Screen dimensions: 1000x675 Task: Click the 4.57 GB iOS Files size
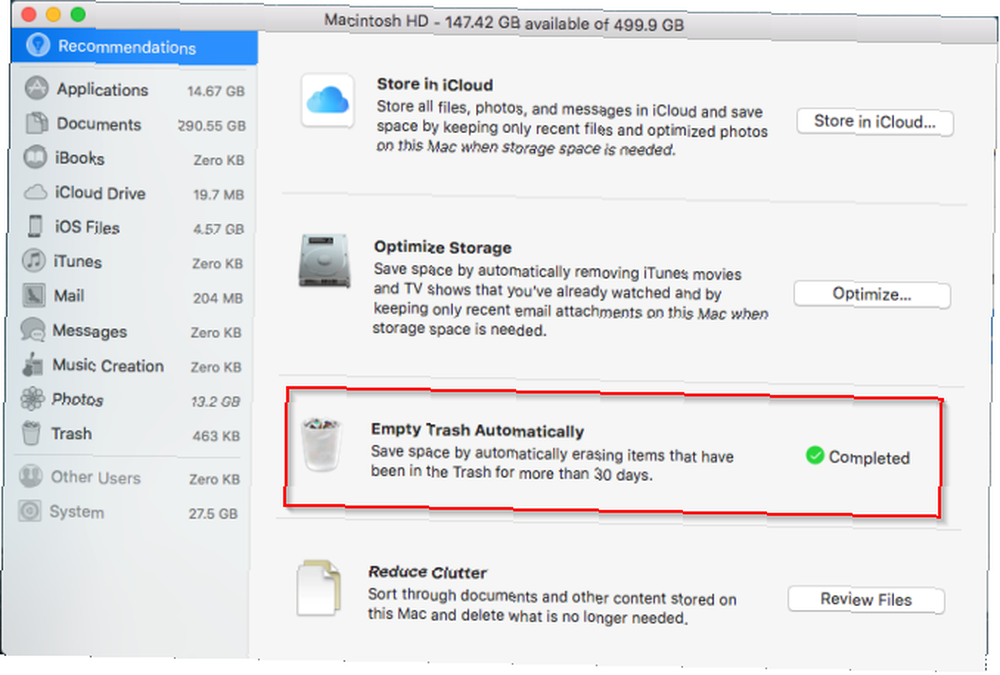(x=218, y=228)
